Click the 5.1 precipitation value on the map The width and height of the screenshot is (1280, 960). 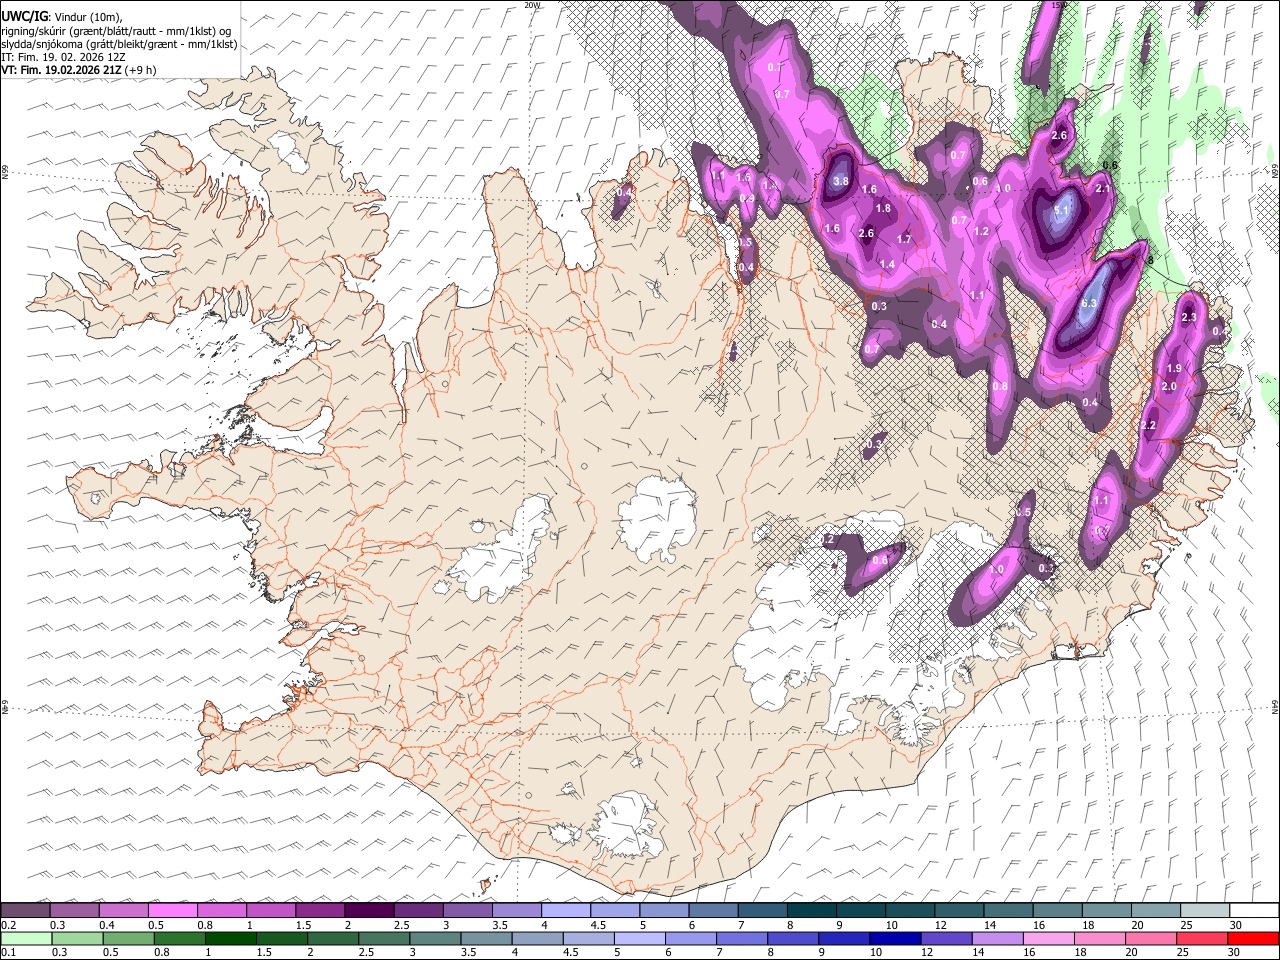click(x=1061, y=211)
